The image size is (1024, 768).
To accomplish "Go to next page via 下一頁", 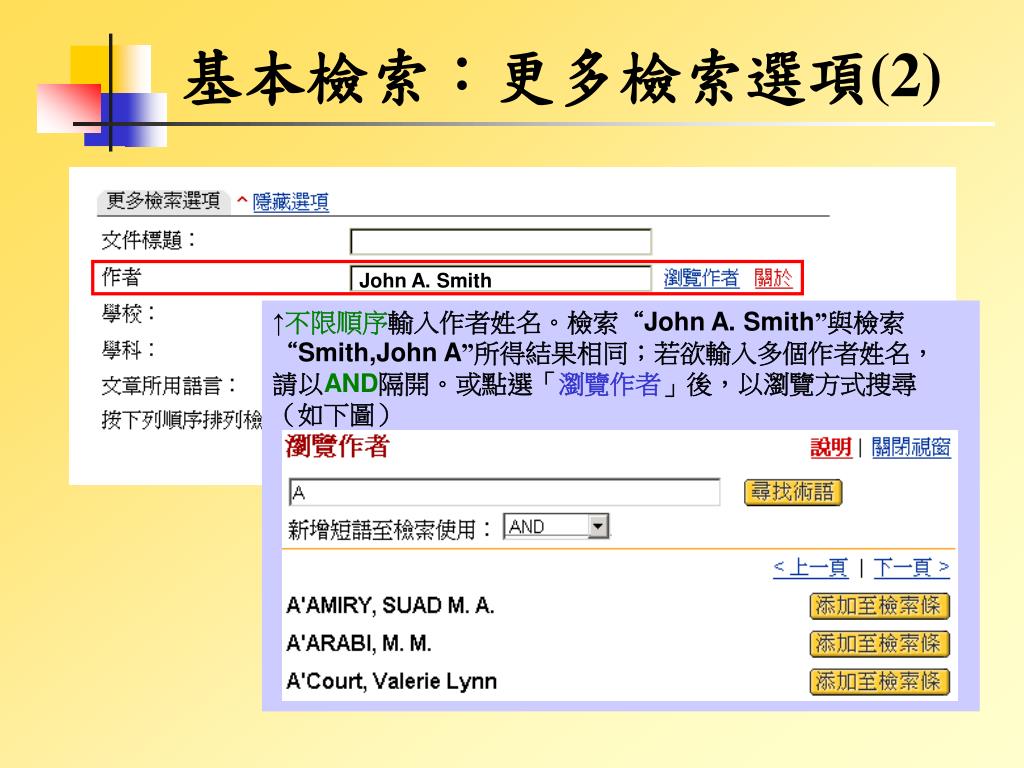I will click(911, 569).
